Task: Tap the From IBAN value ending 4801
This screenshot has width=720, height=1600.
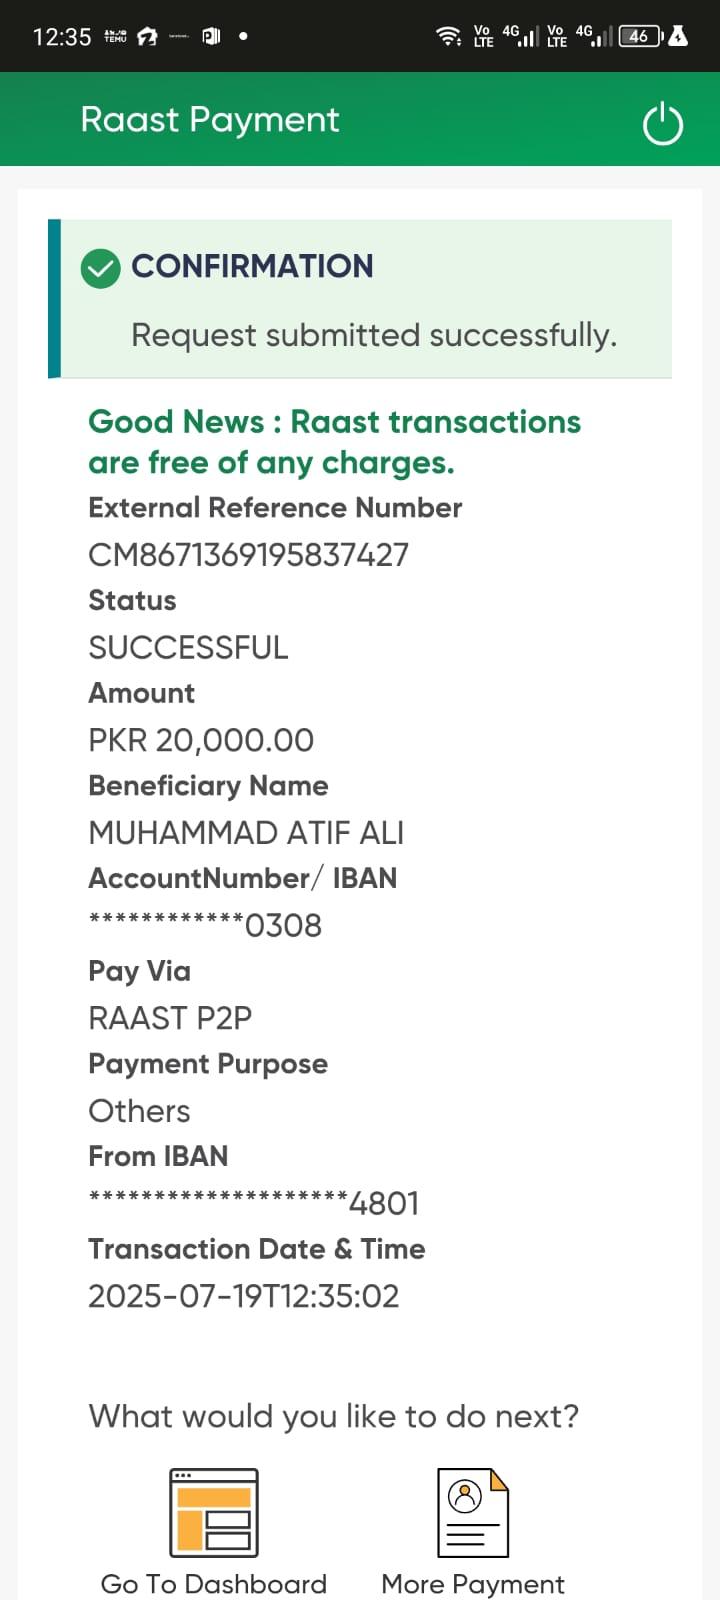Action: pyautogui.click(x=254, y=1203)
